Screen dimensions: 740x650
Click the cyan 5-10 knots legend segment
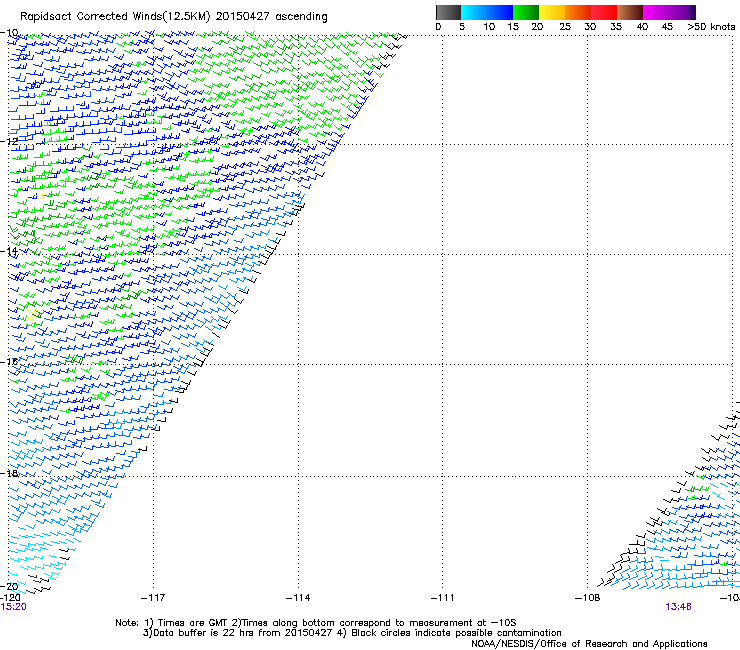474,12
